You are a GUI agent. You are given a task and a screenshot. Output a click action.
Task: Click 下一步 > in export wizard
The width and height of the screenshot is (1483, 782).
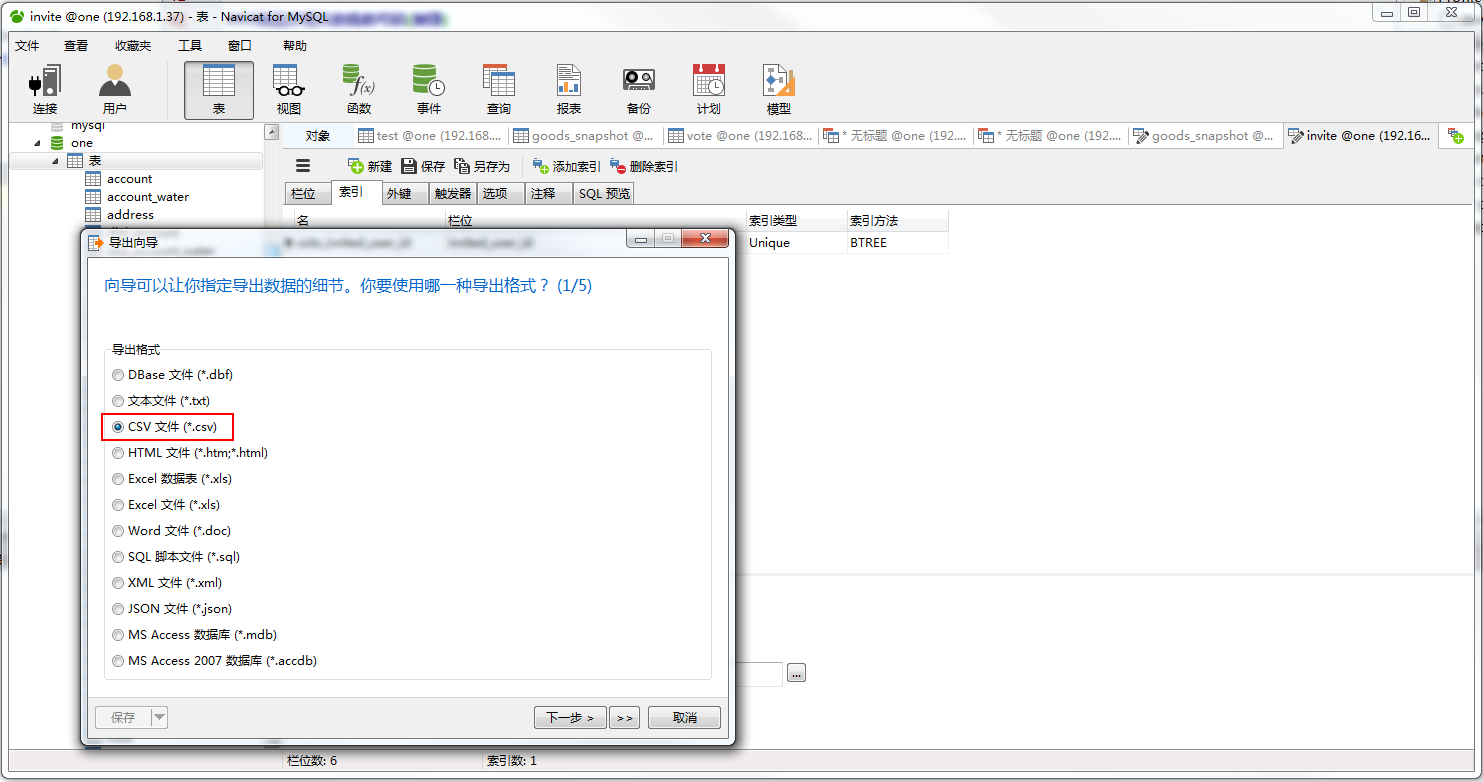point(571,718)
